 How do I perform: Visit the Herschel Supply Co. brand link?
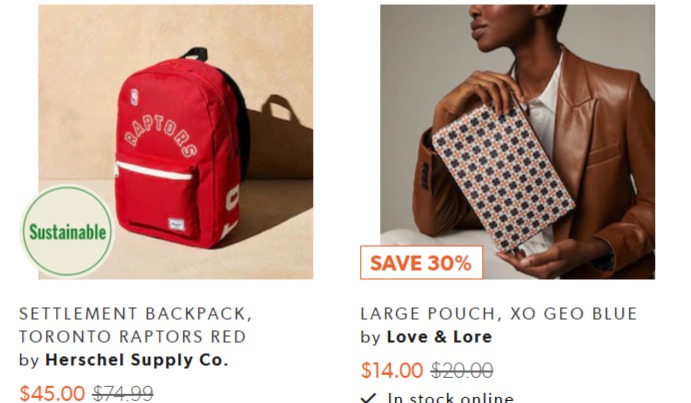pos(137,360)
